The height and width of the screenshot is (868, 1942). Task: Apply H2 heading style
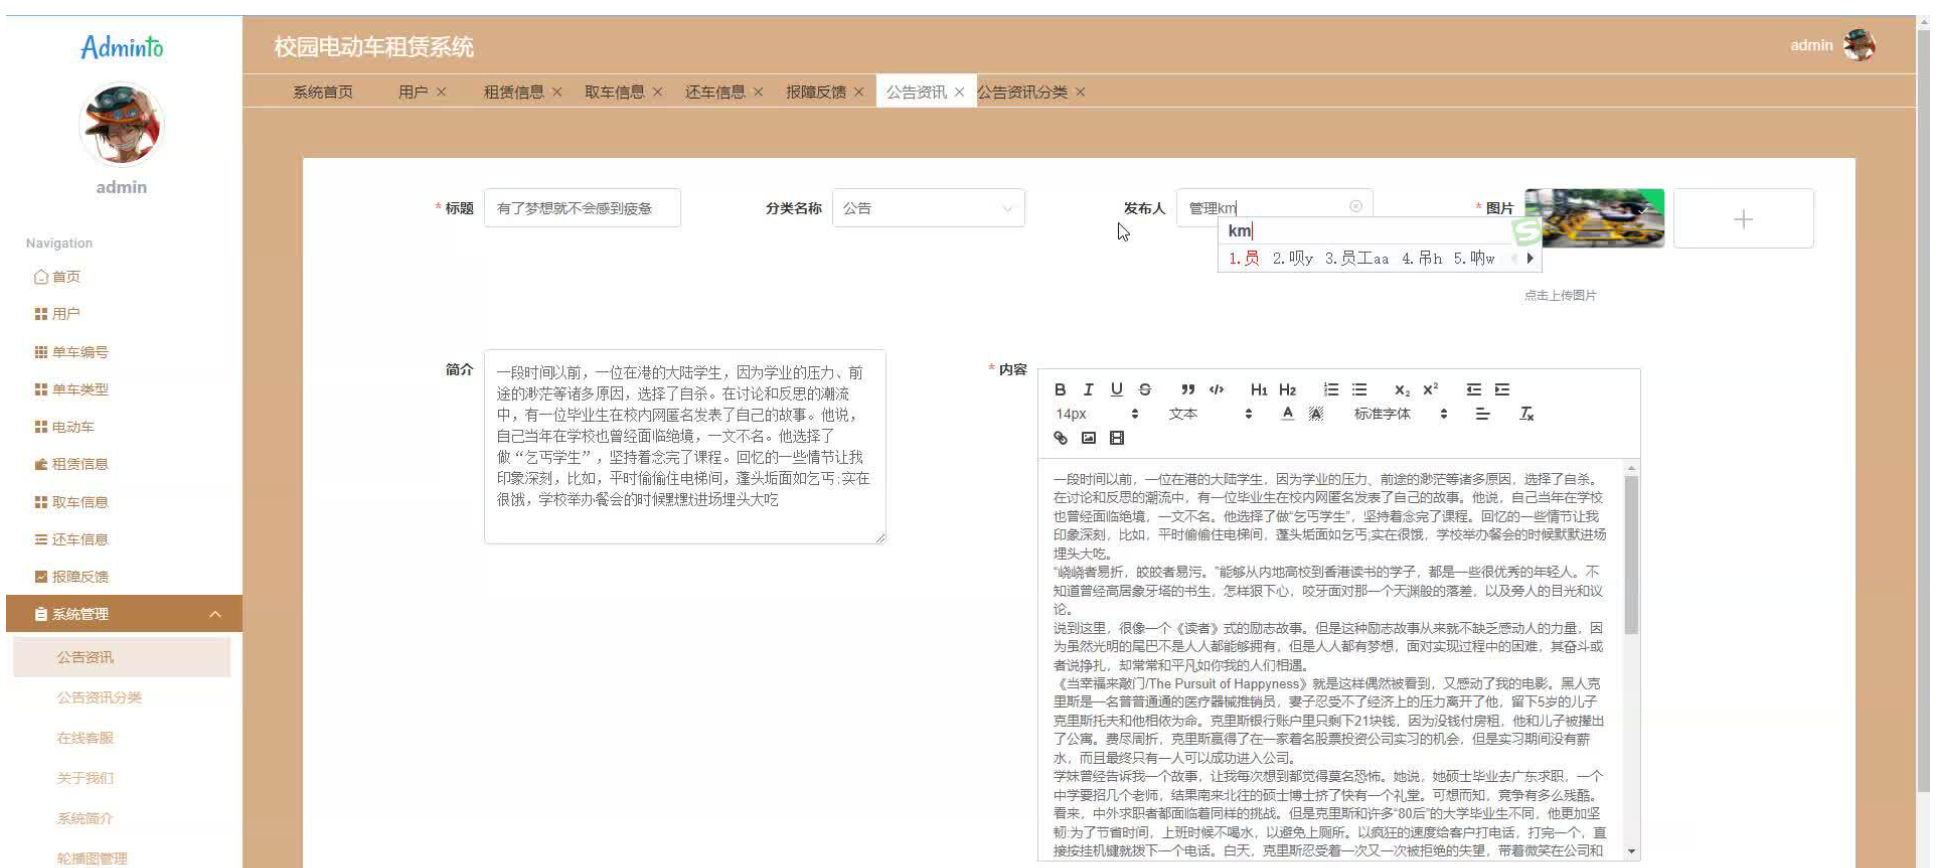1288,390
